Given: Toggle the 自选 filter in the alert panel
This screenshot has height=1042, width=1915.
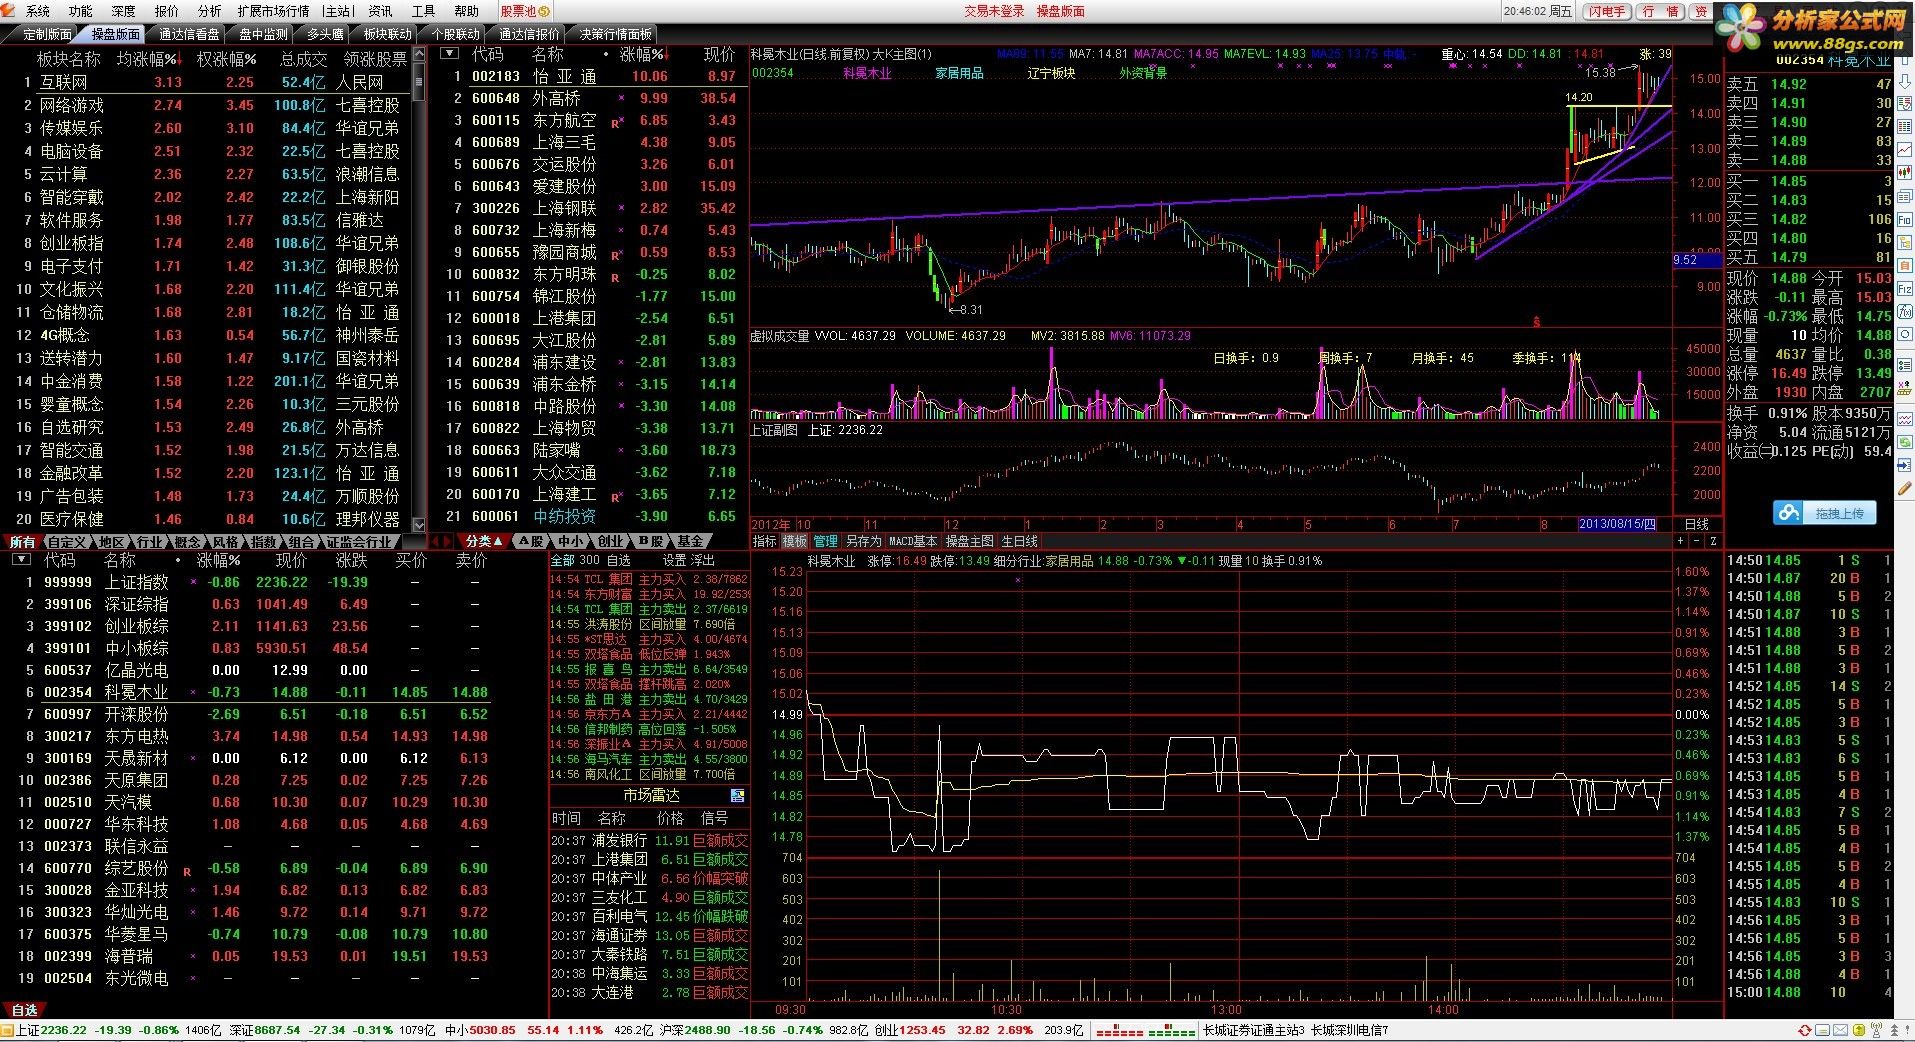Looking at the screenshot, I should (x=619, y=560).
